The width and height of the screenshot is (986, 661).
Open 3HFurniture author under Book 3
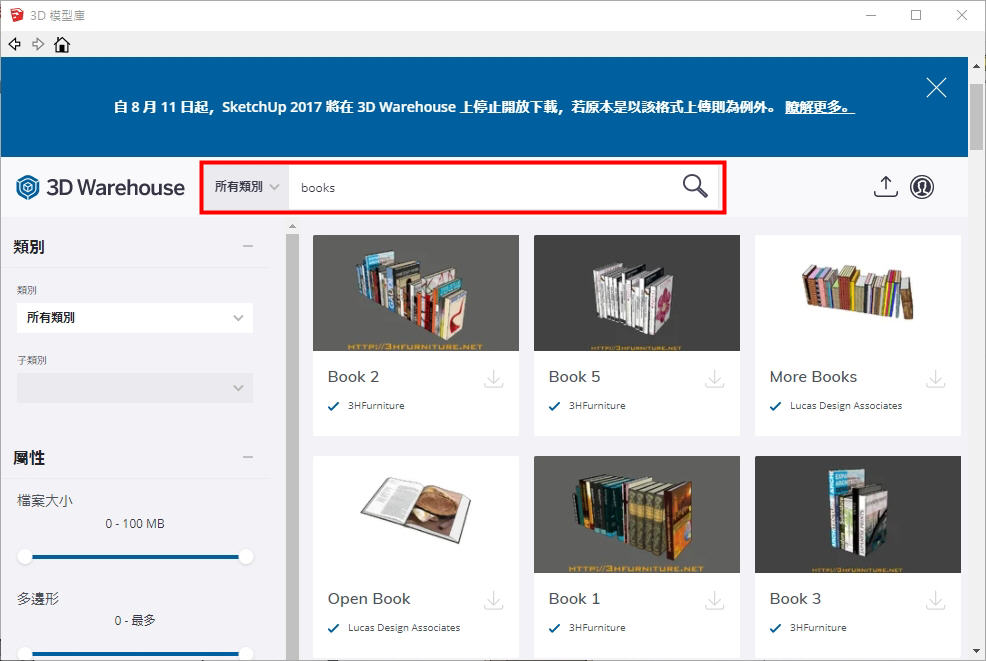pyautogui.click(x=818, y=628)
